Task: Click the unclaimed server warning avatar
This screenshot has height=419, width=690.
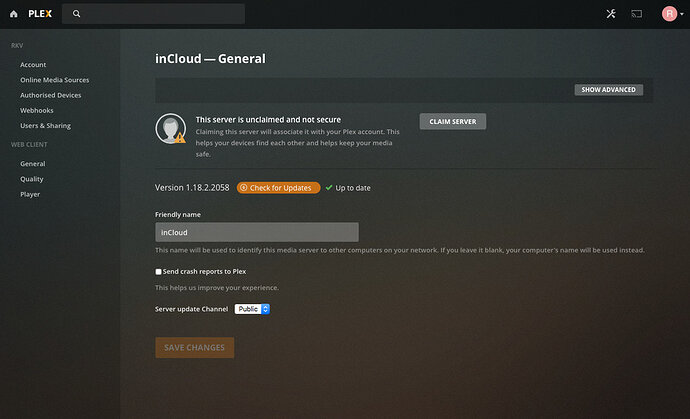Action: pos(171,129)
